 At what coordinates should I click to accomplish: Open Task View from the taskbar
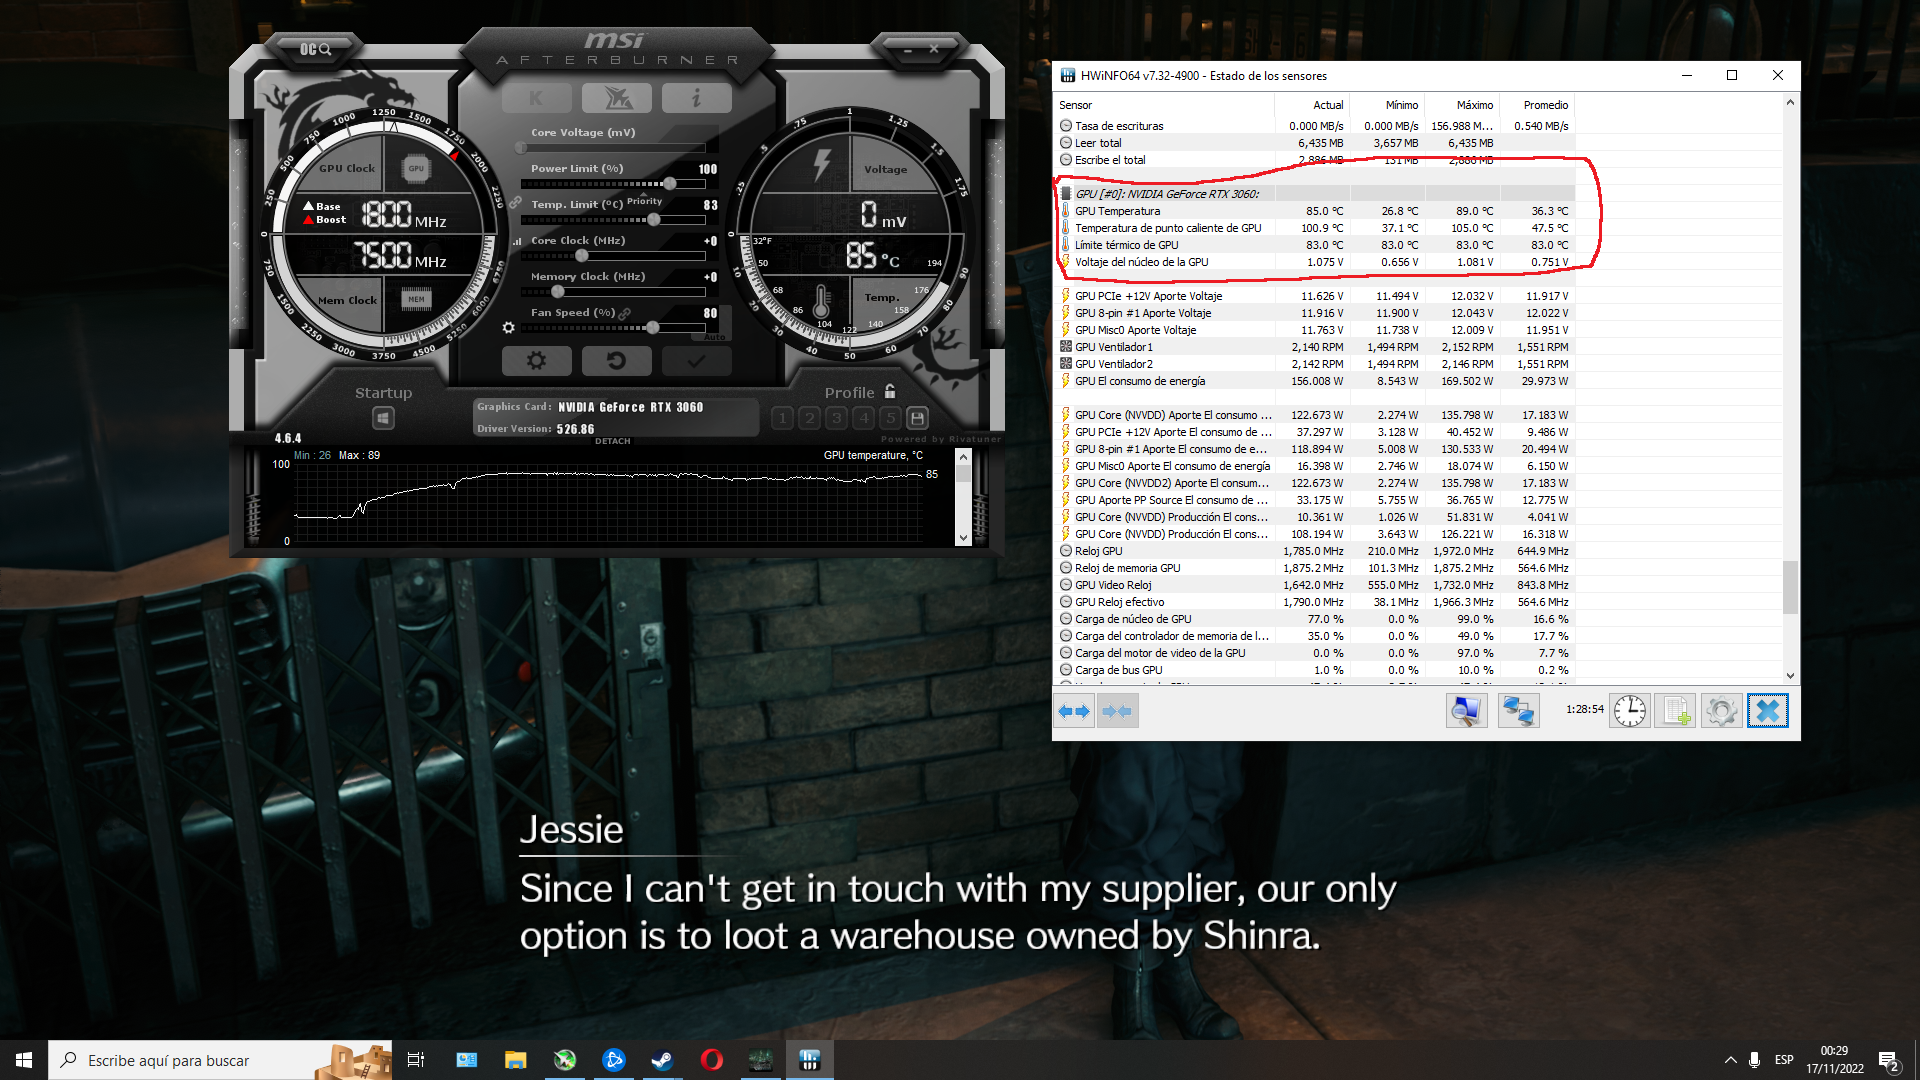pyautogui.click(x=416, y=1060)
